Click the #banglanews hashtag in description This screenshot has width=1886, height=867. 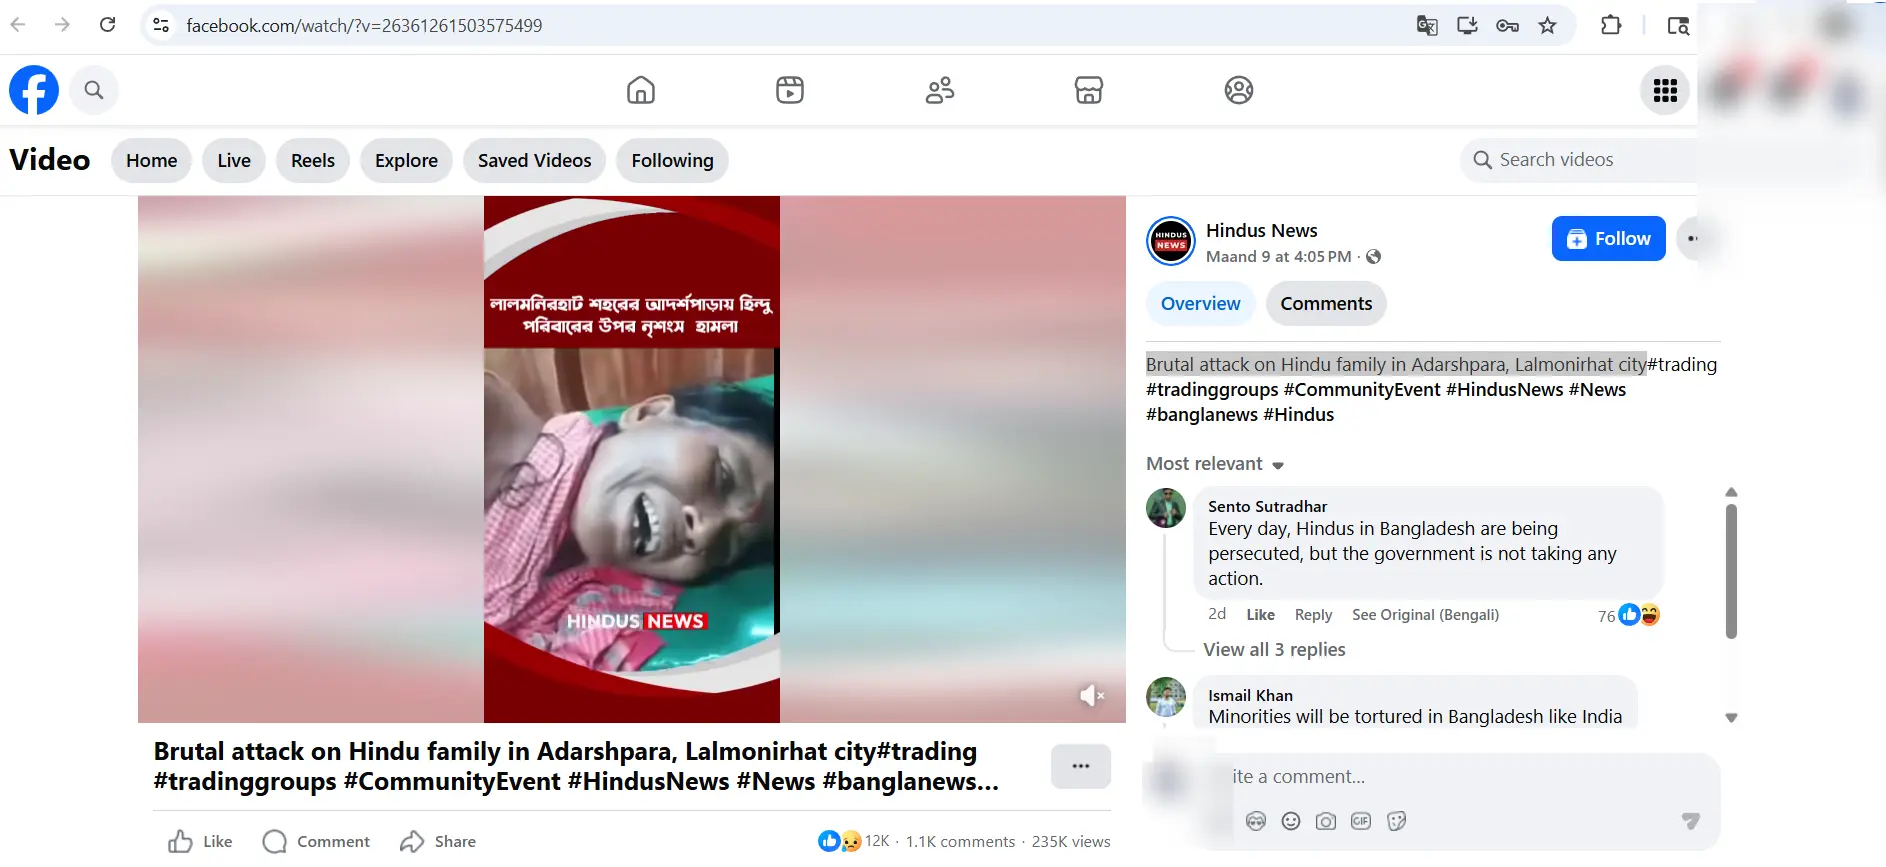tap(1202, 415)
